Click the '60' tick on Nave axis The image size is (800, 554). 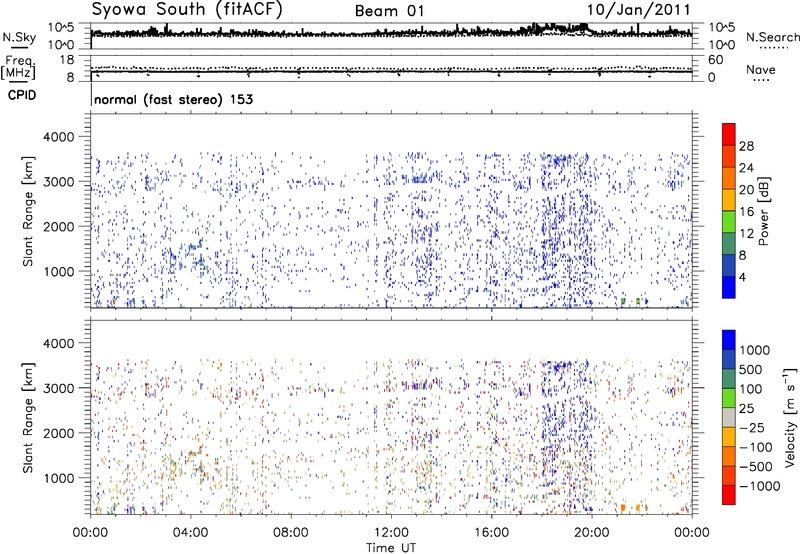coord(715,60)
